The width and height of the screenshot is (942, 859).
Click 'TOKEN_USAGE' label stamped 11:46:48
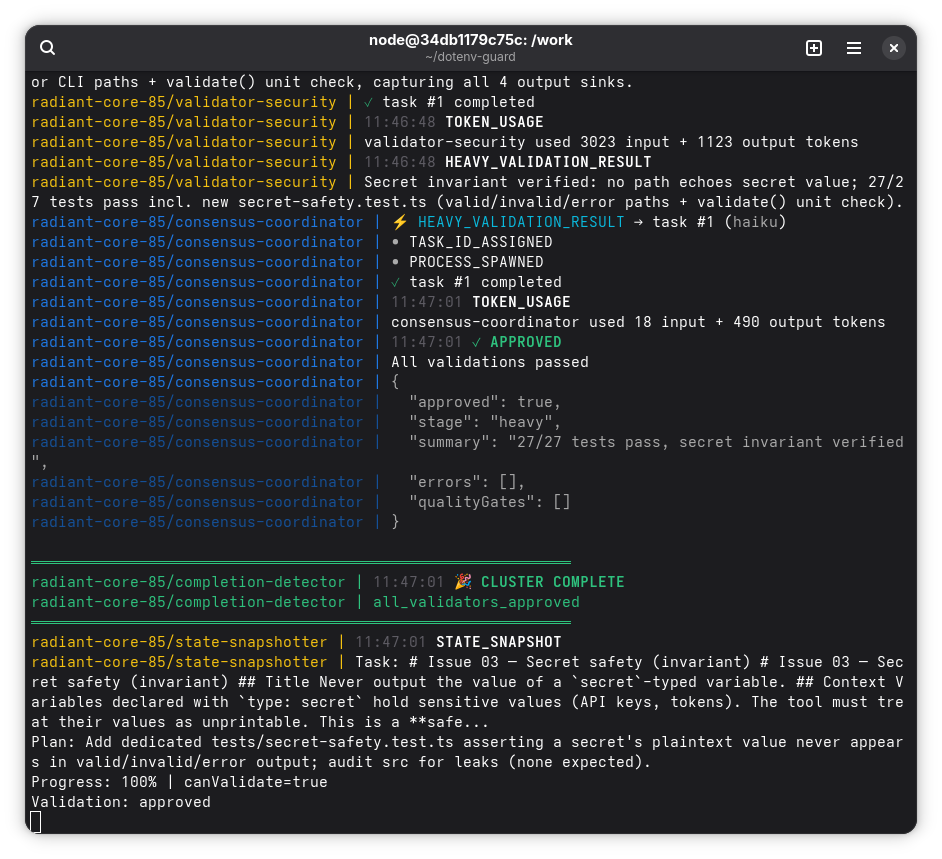point(494,122)
